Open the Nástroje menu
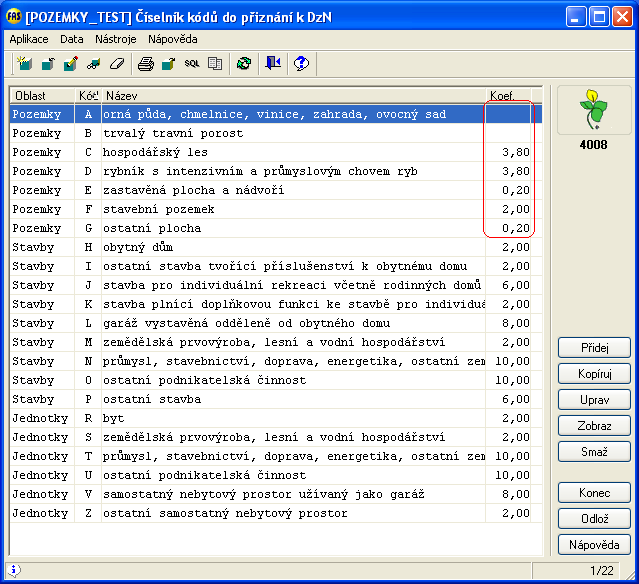The height and width of the screenshot is (584, 639). (117, 39)
